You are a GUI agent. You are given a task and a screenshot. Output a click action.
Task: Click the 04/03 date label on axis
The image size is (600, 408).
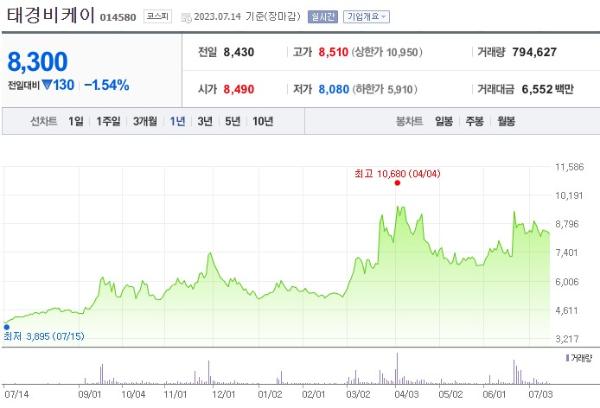[x=406, y=394]
